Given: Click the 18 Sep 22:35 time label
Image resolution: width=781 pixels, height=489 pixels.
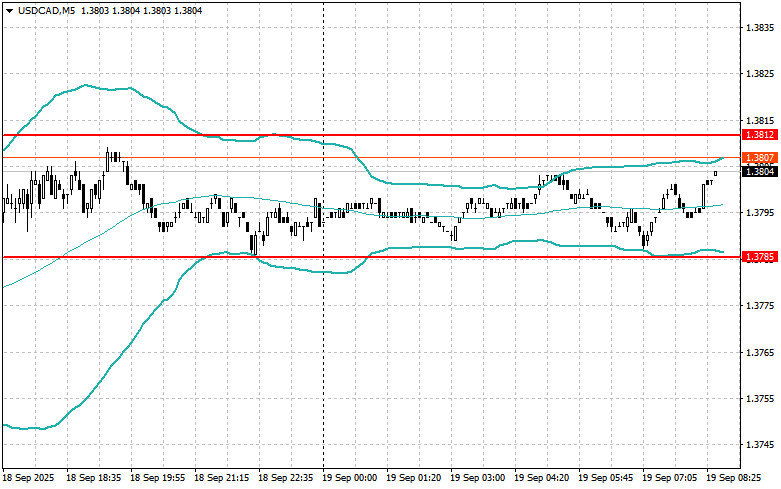Looking at the screenshot, I should pyautogui.click(x=285, y=478).
